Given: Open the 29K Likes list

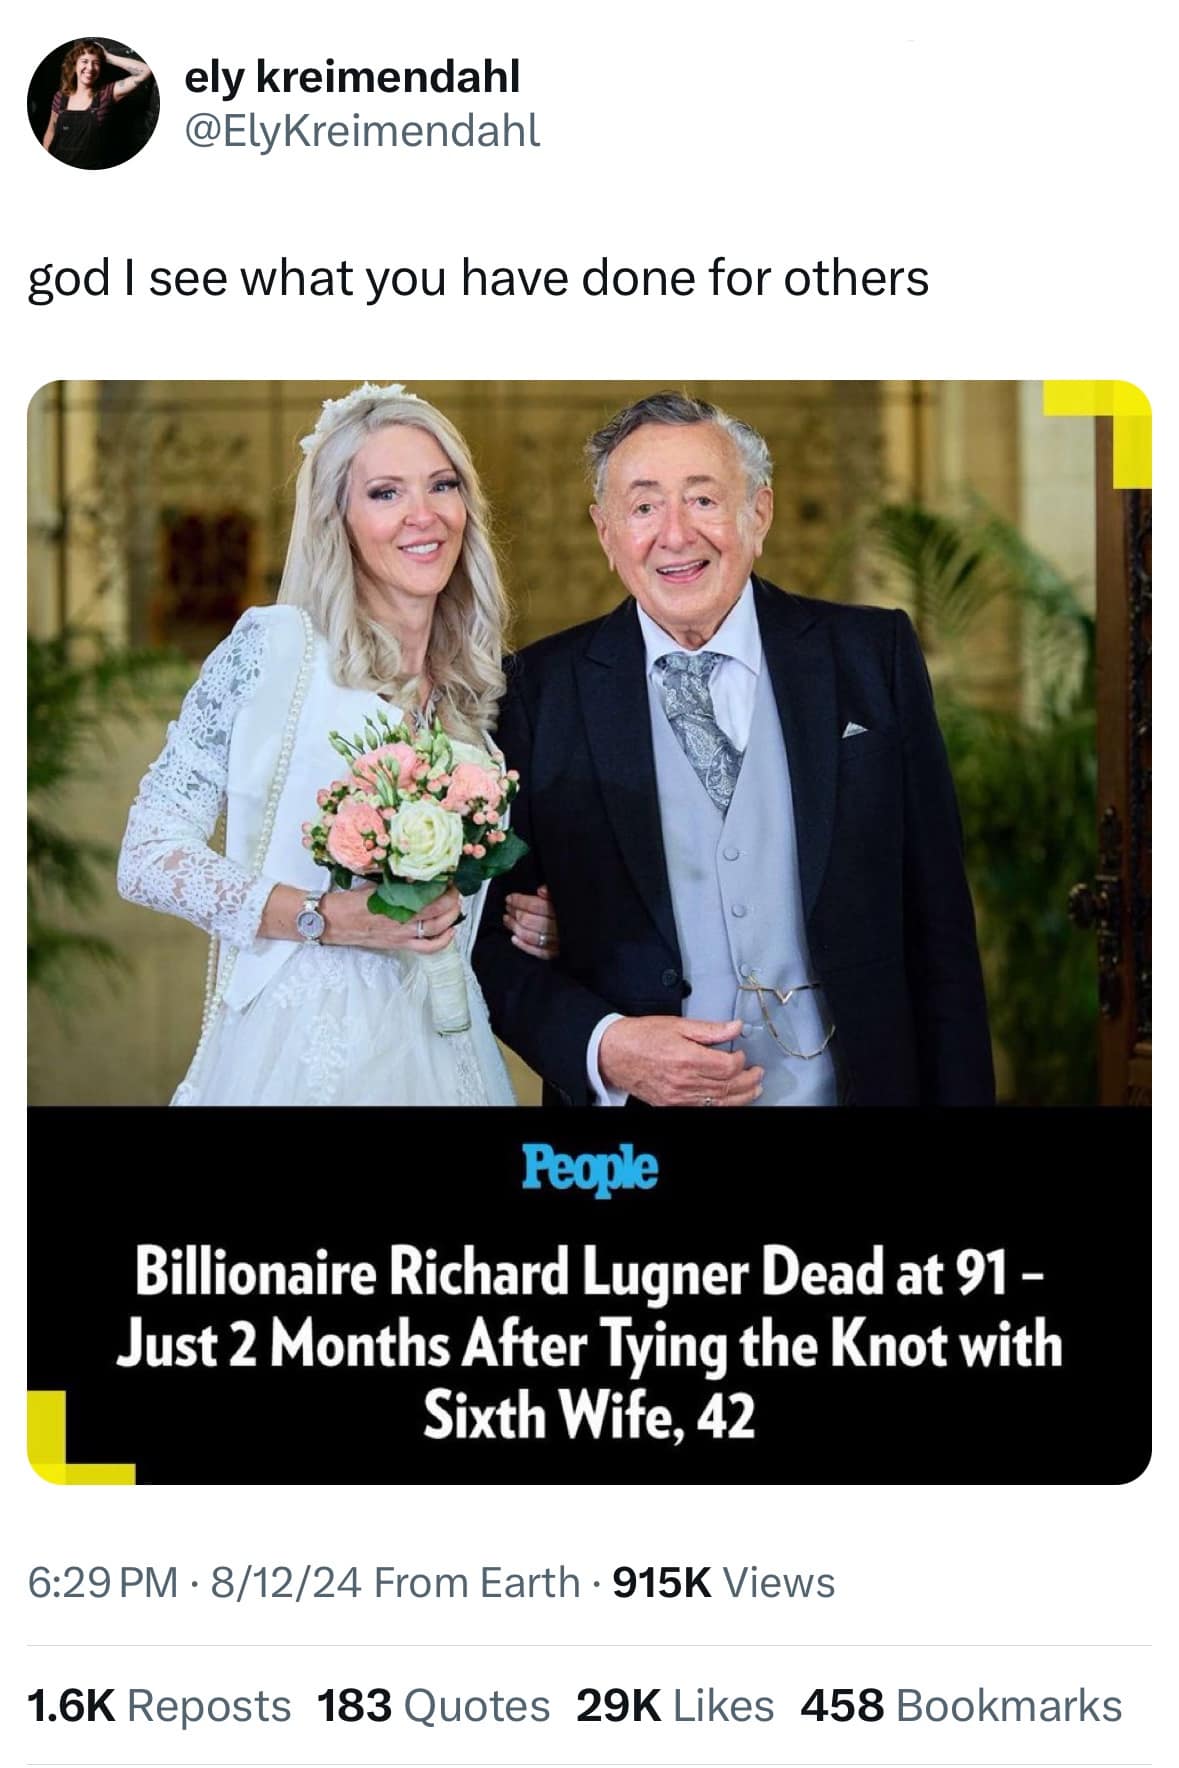Looking at the screenshot, I should 675,1706.
